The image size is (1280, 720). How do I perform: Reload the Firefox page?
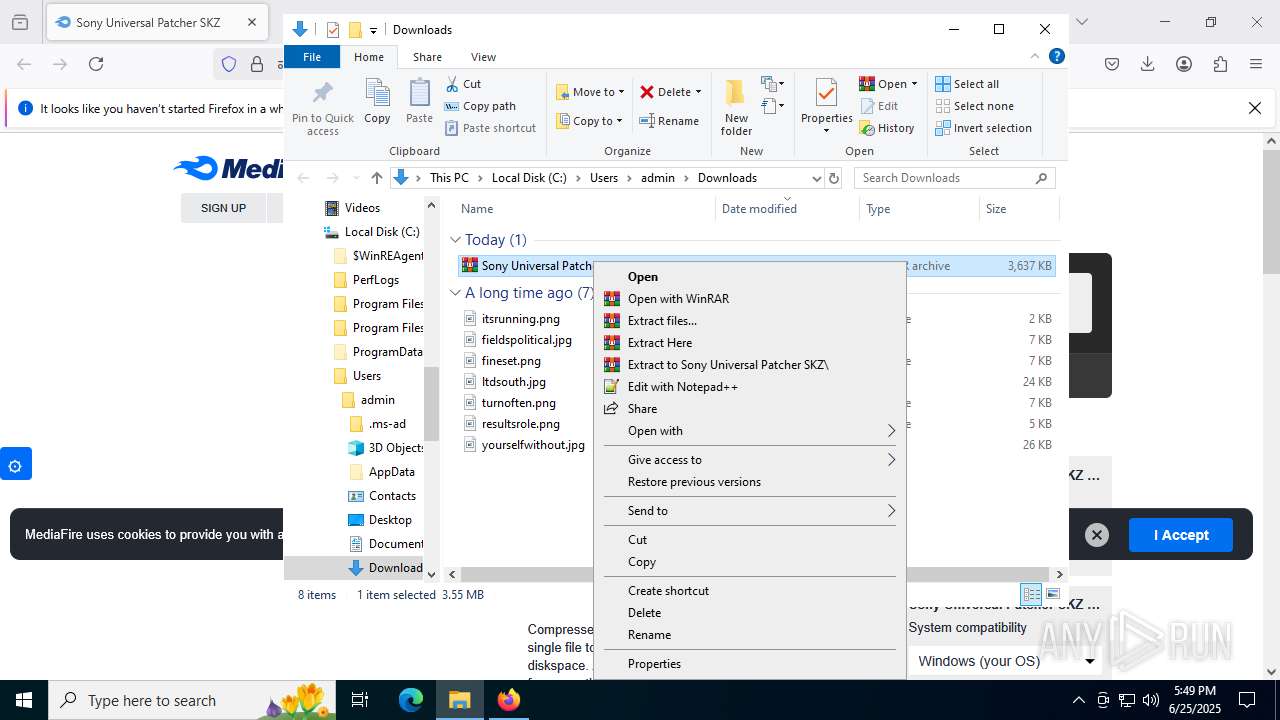point(96,64)
